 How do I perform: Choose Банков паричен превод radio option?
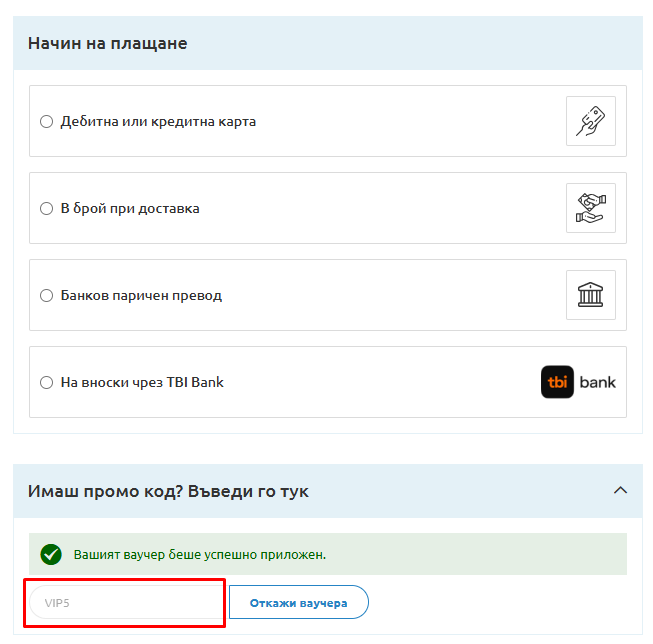[46, 296]
